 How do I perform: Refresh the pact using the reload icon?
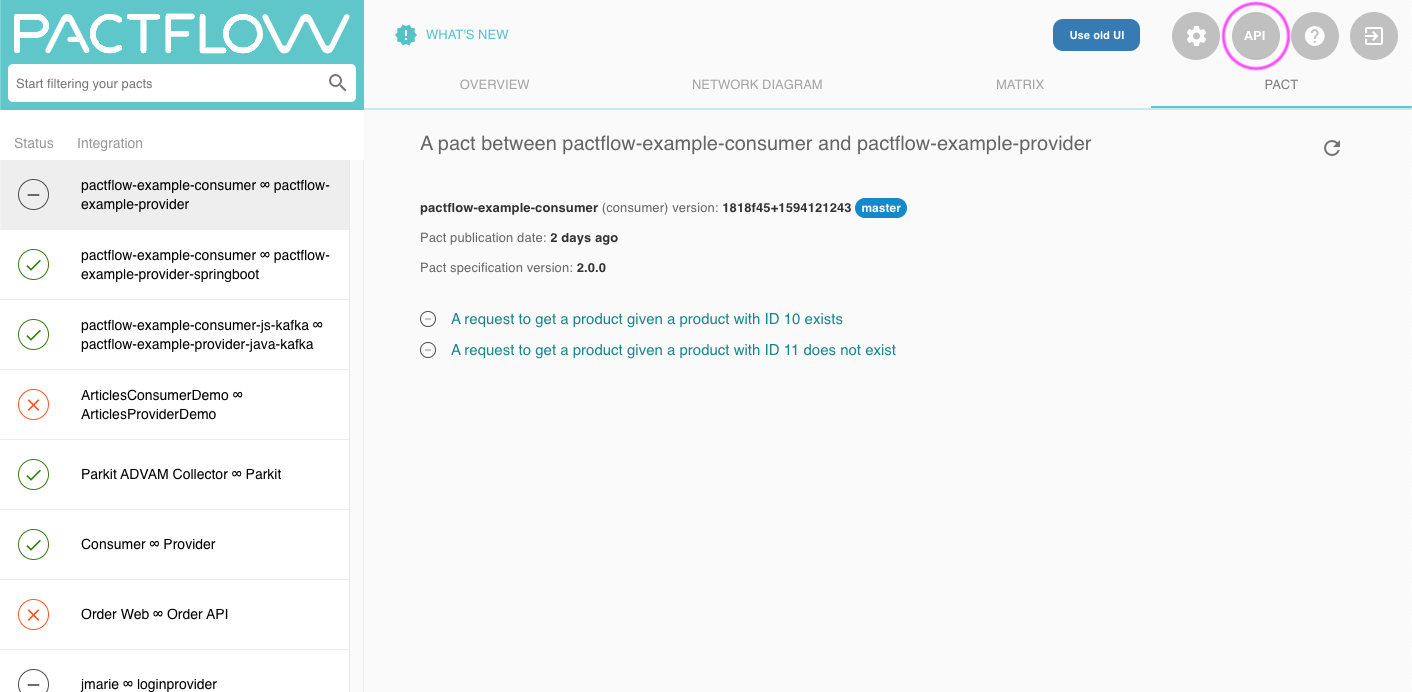tap(1332, 147)
